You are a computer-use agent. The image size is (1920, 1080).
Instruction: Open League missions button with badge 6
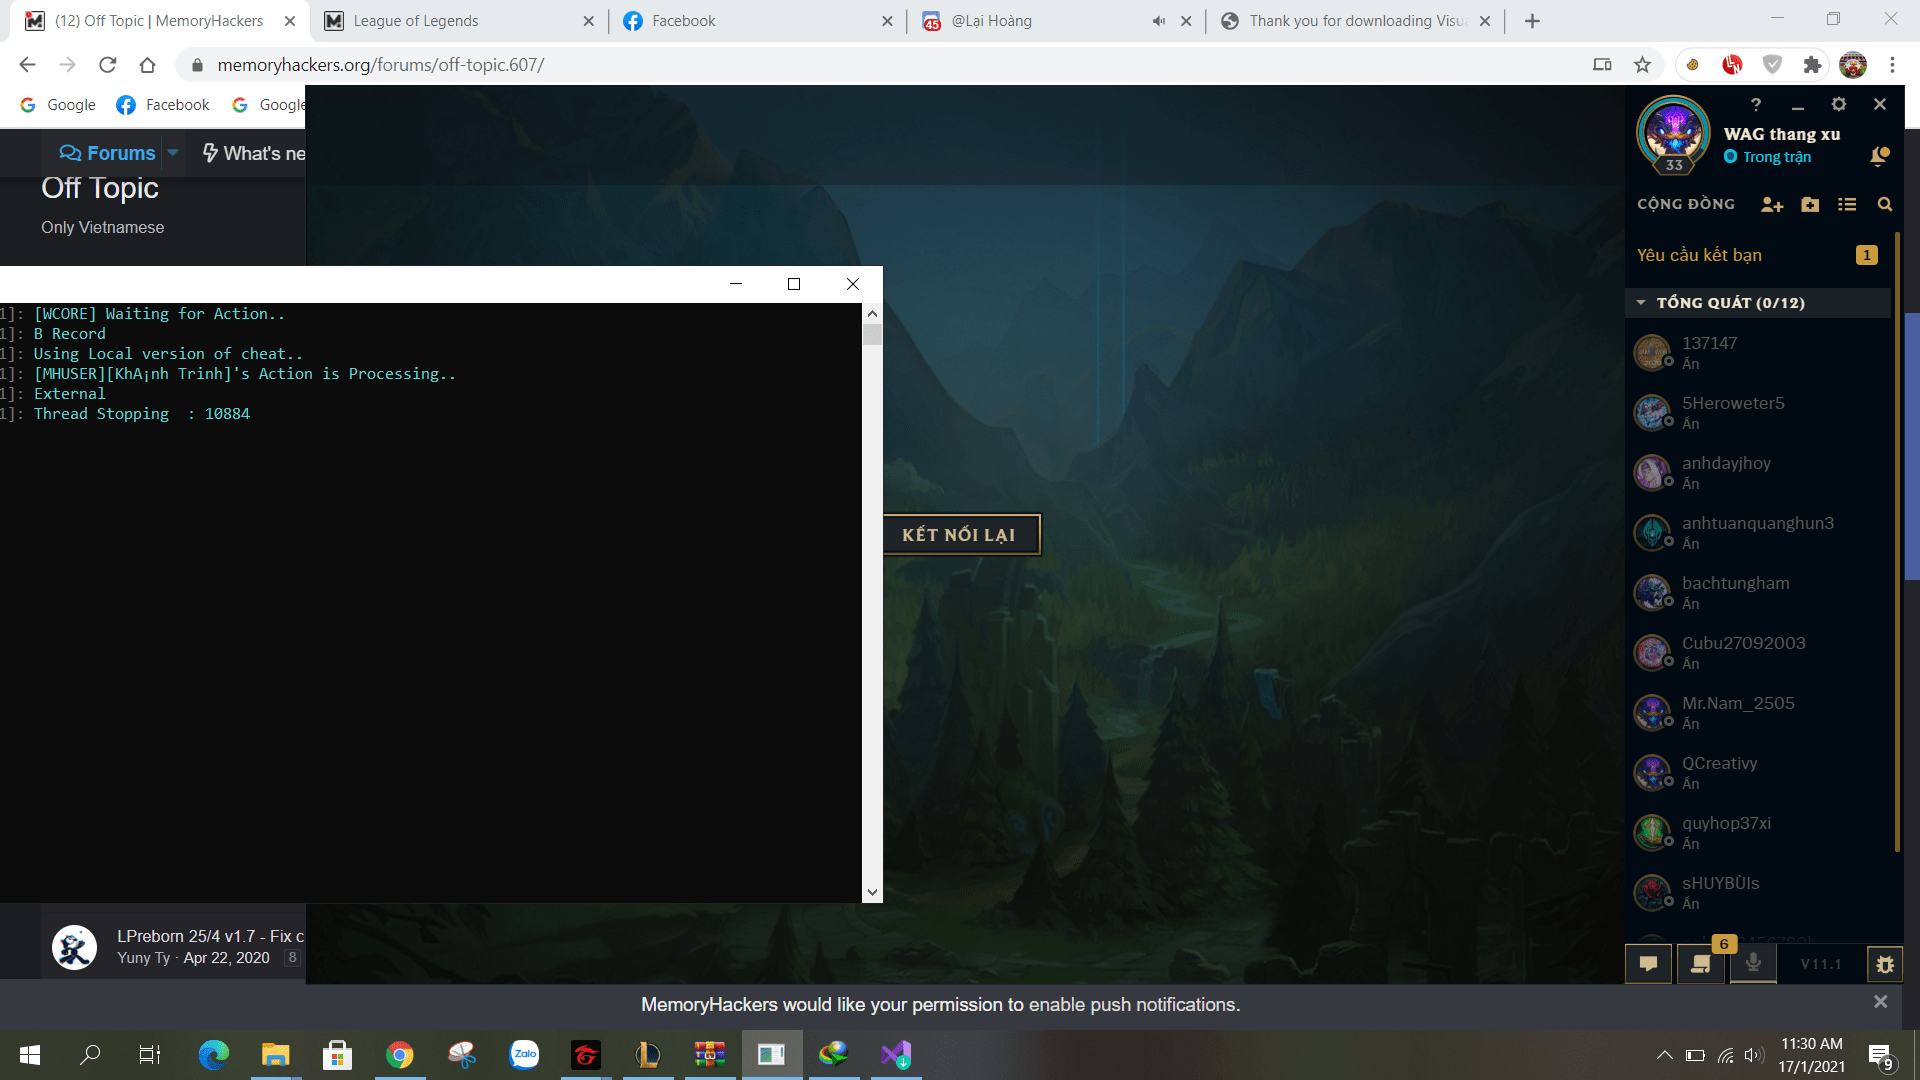(1701, 964)
